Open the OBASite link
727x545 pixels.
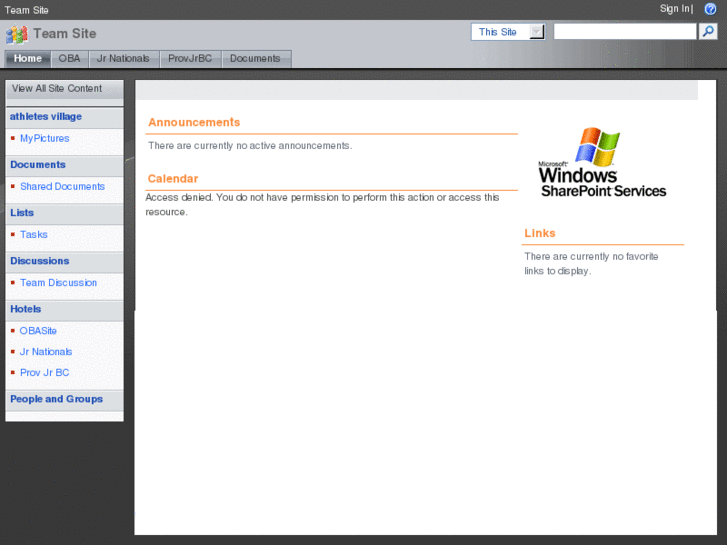tap(38, 331)
